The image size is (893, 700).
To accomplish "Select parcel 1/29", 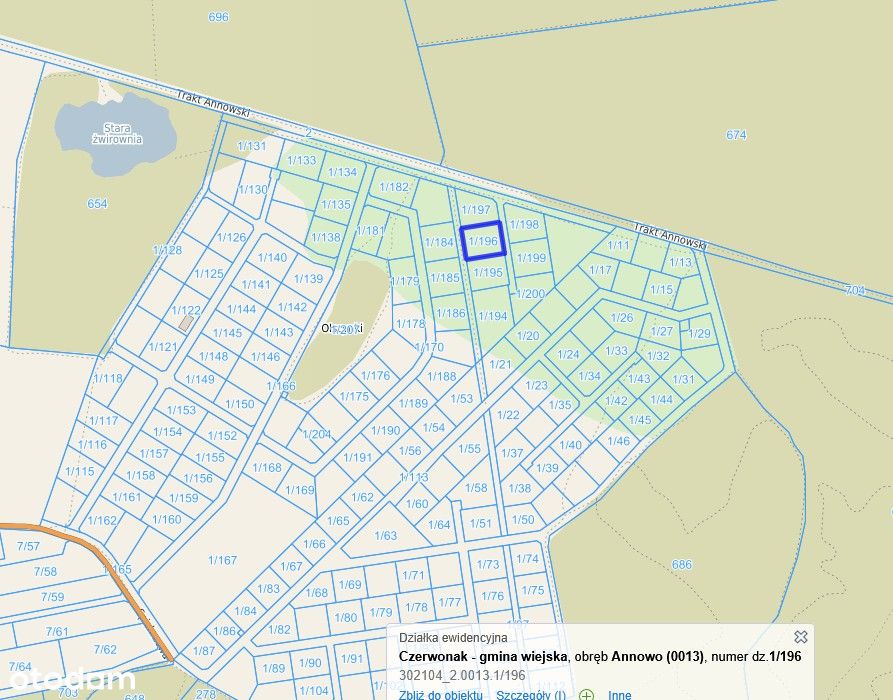I will pos(699,333).
